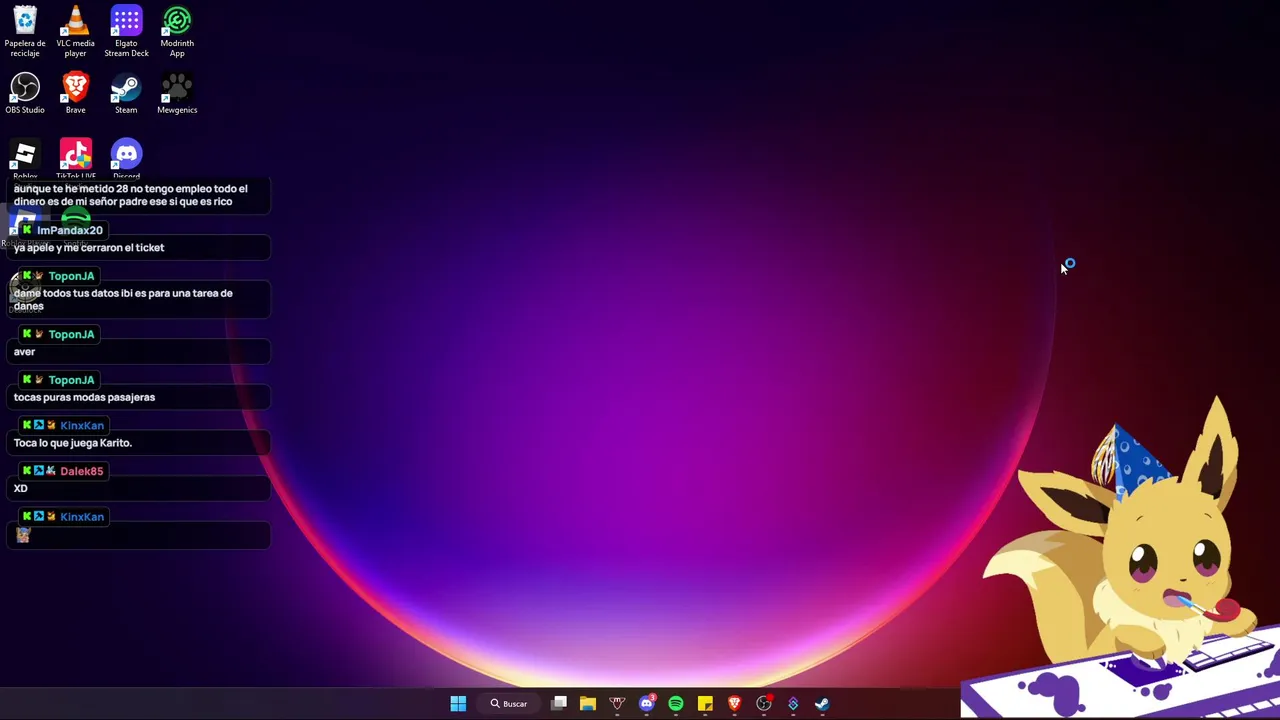The image size is (1280, 720).
Task: Open the Mewgenics paw desktop icon
Action: point(177,94)
